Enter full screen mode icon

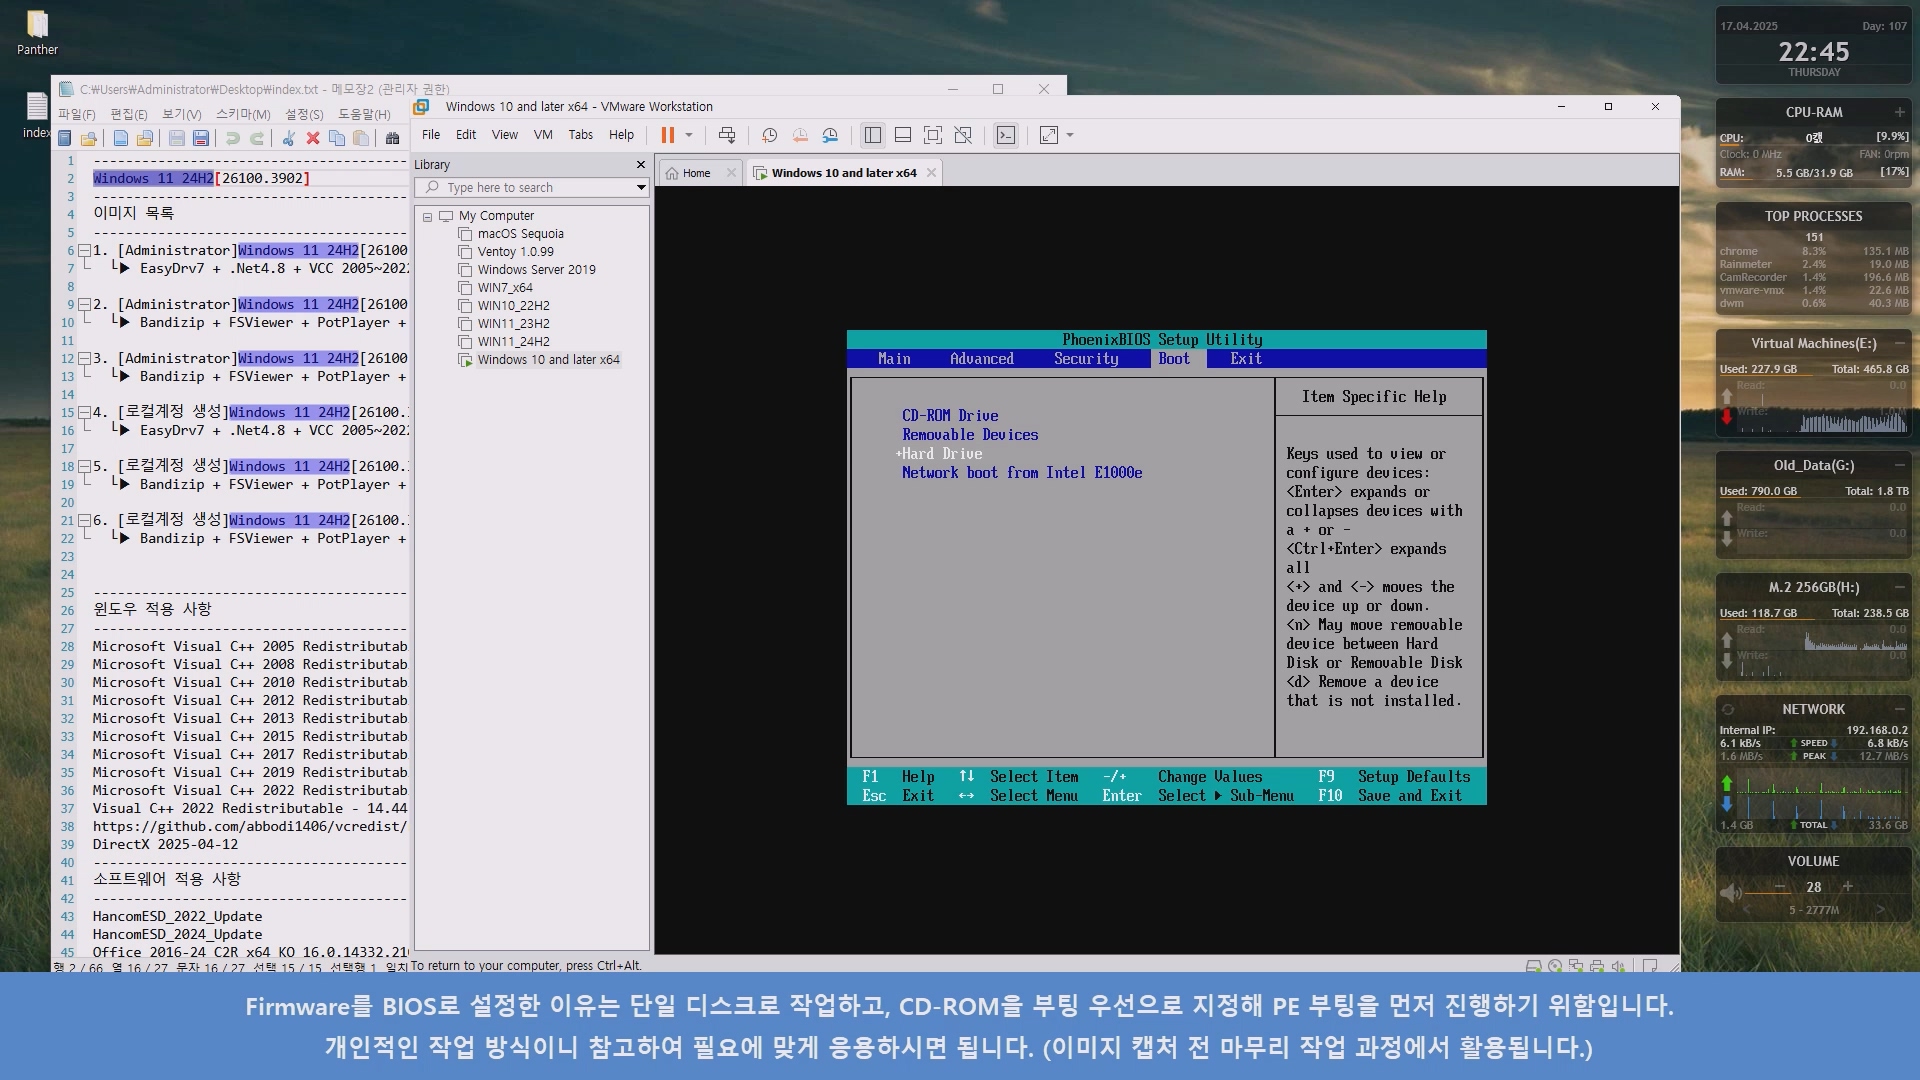[x=932, y=135]
